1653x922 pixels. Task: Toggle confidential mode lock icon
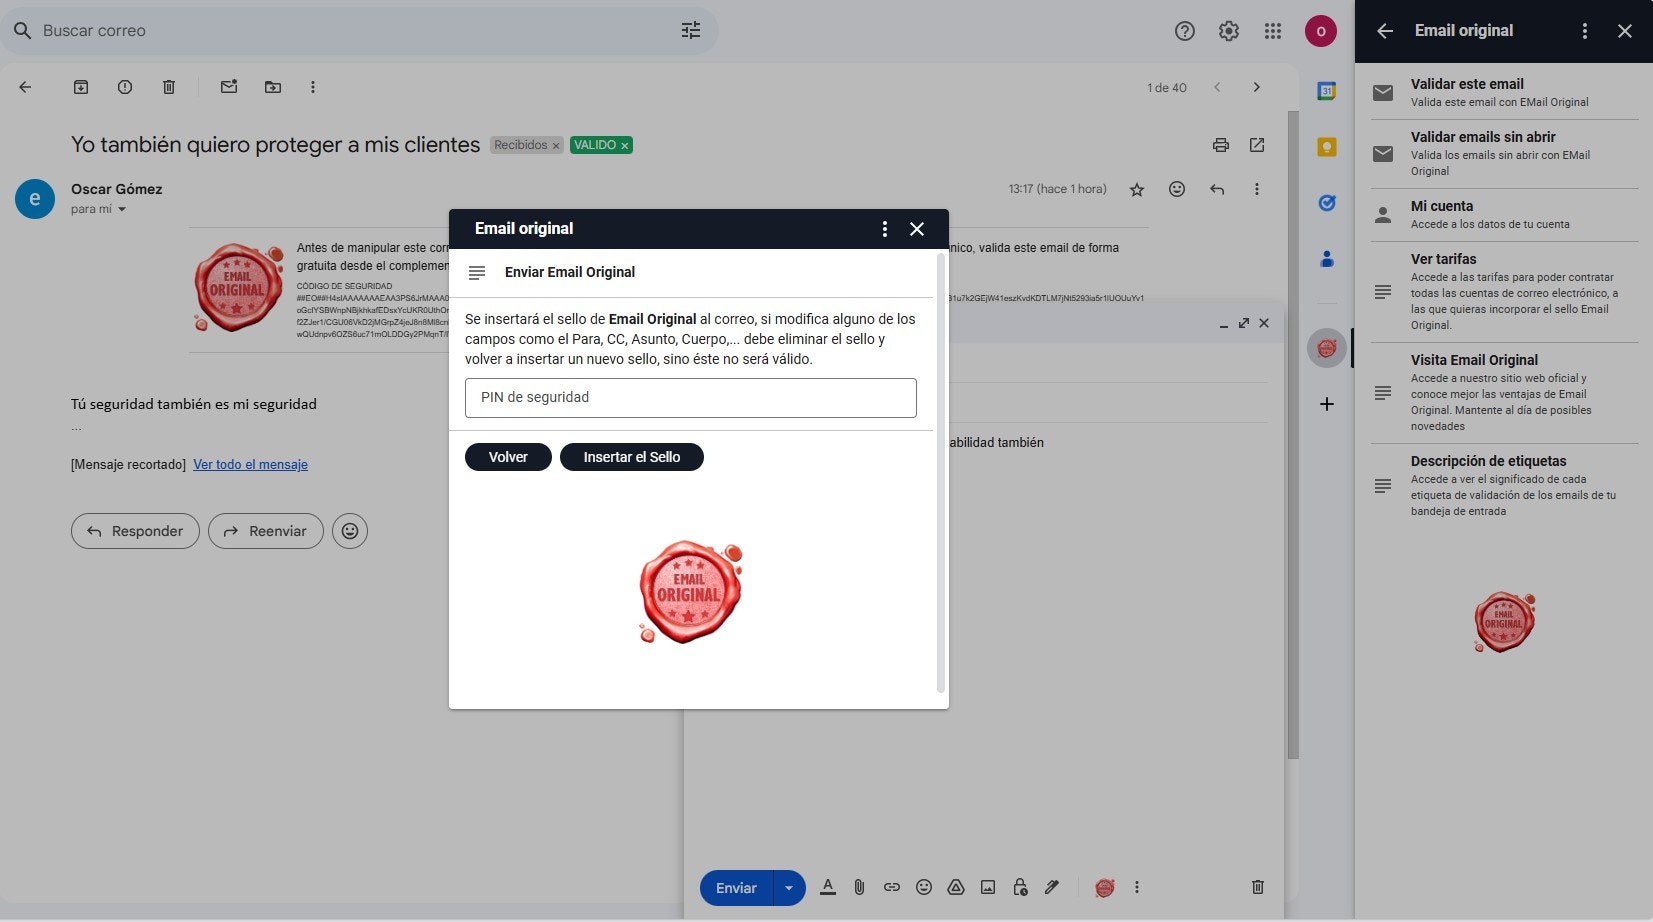coord(1020,887)
